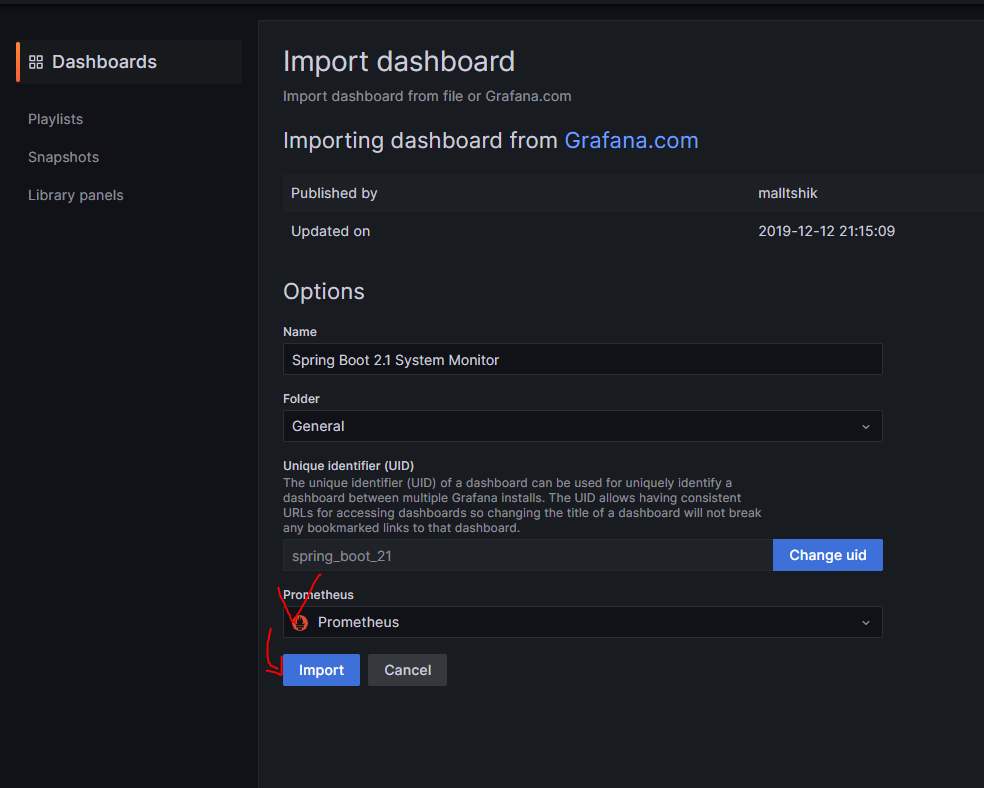Open Playlists in the sidebar
Viewport: 984px width, 788px height.
pos(55,119)
